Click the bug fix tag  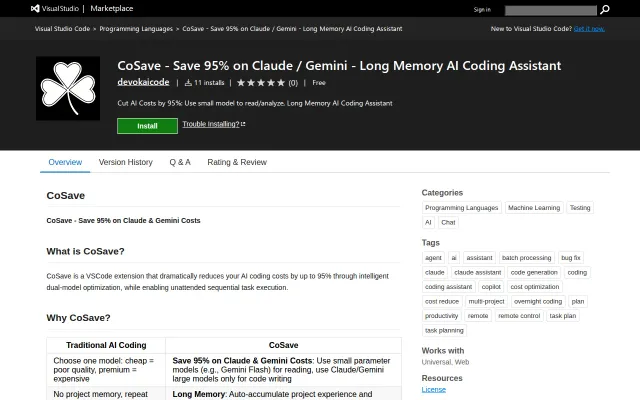(x=571, y=258)
